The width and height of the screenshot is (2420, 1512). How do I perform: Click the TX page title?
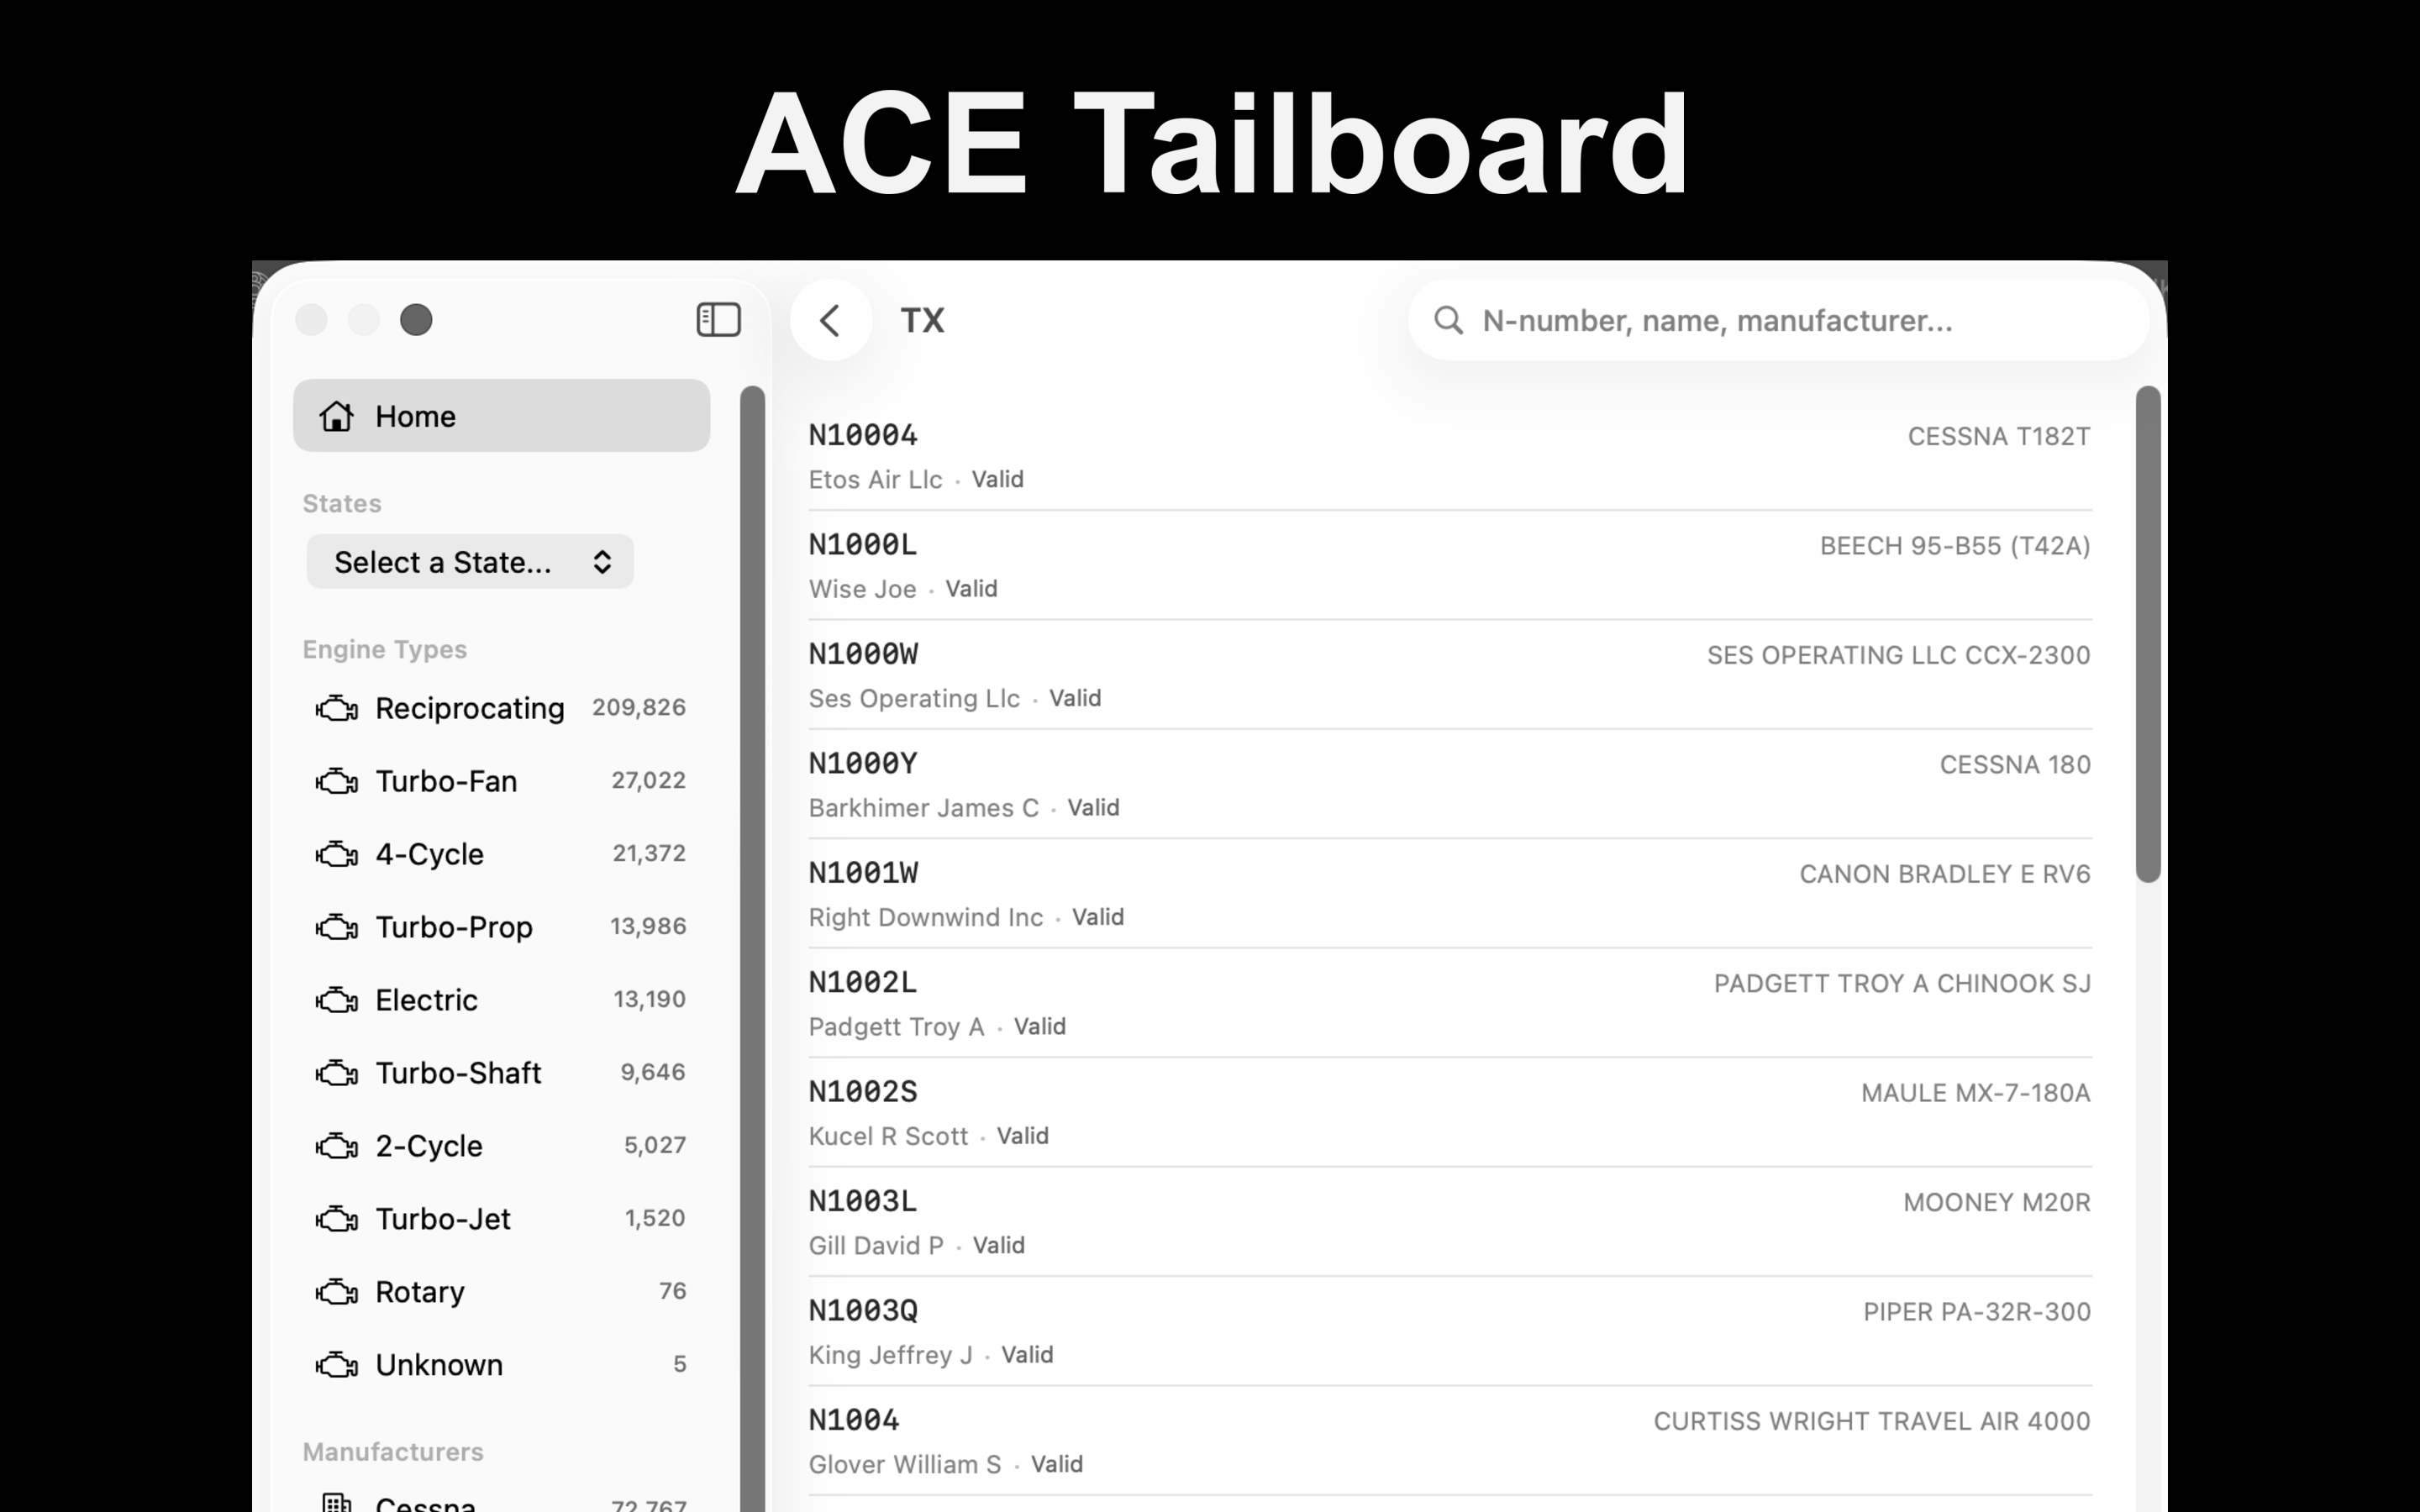[922, 320]
